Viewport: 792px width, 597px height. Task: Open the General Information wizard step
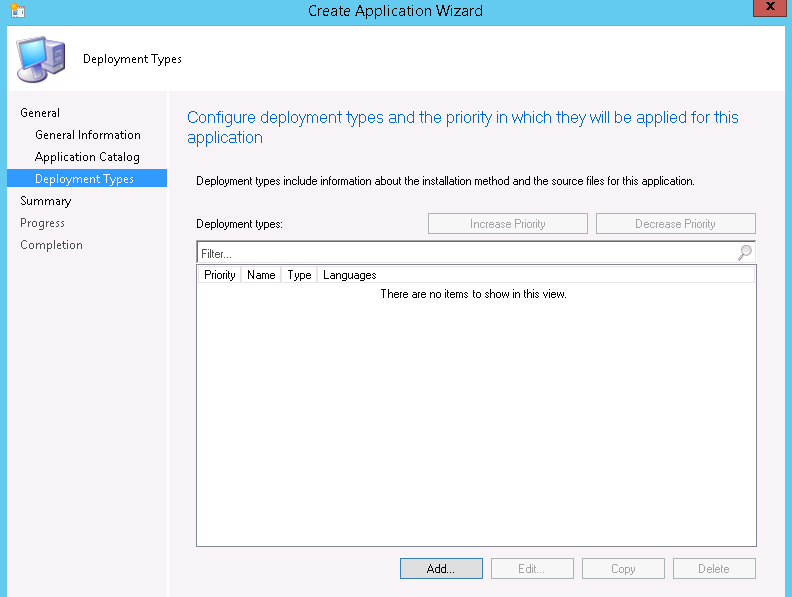coord(87,135)
